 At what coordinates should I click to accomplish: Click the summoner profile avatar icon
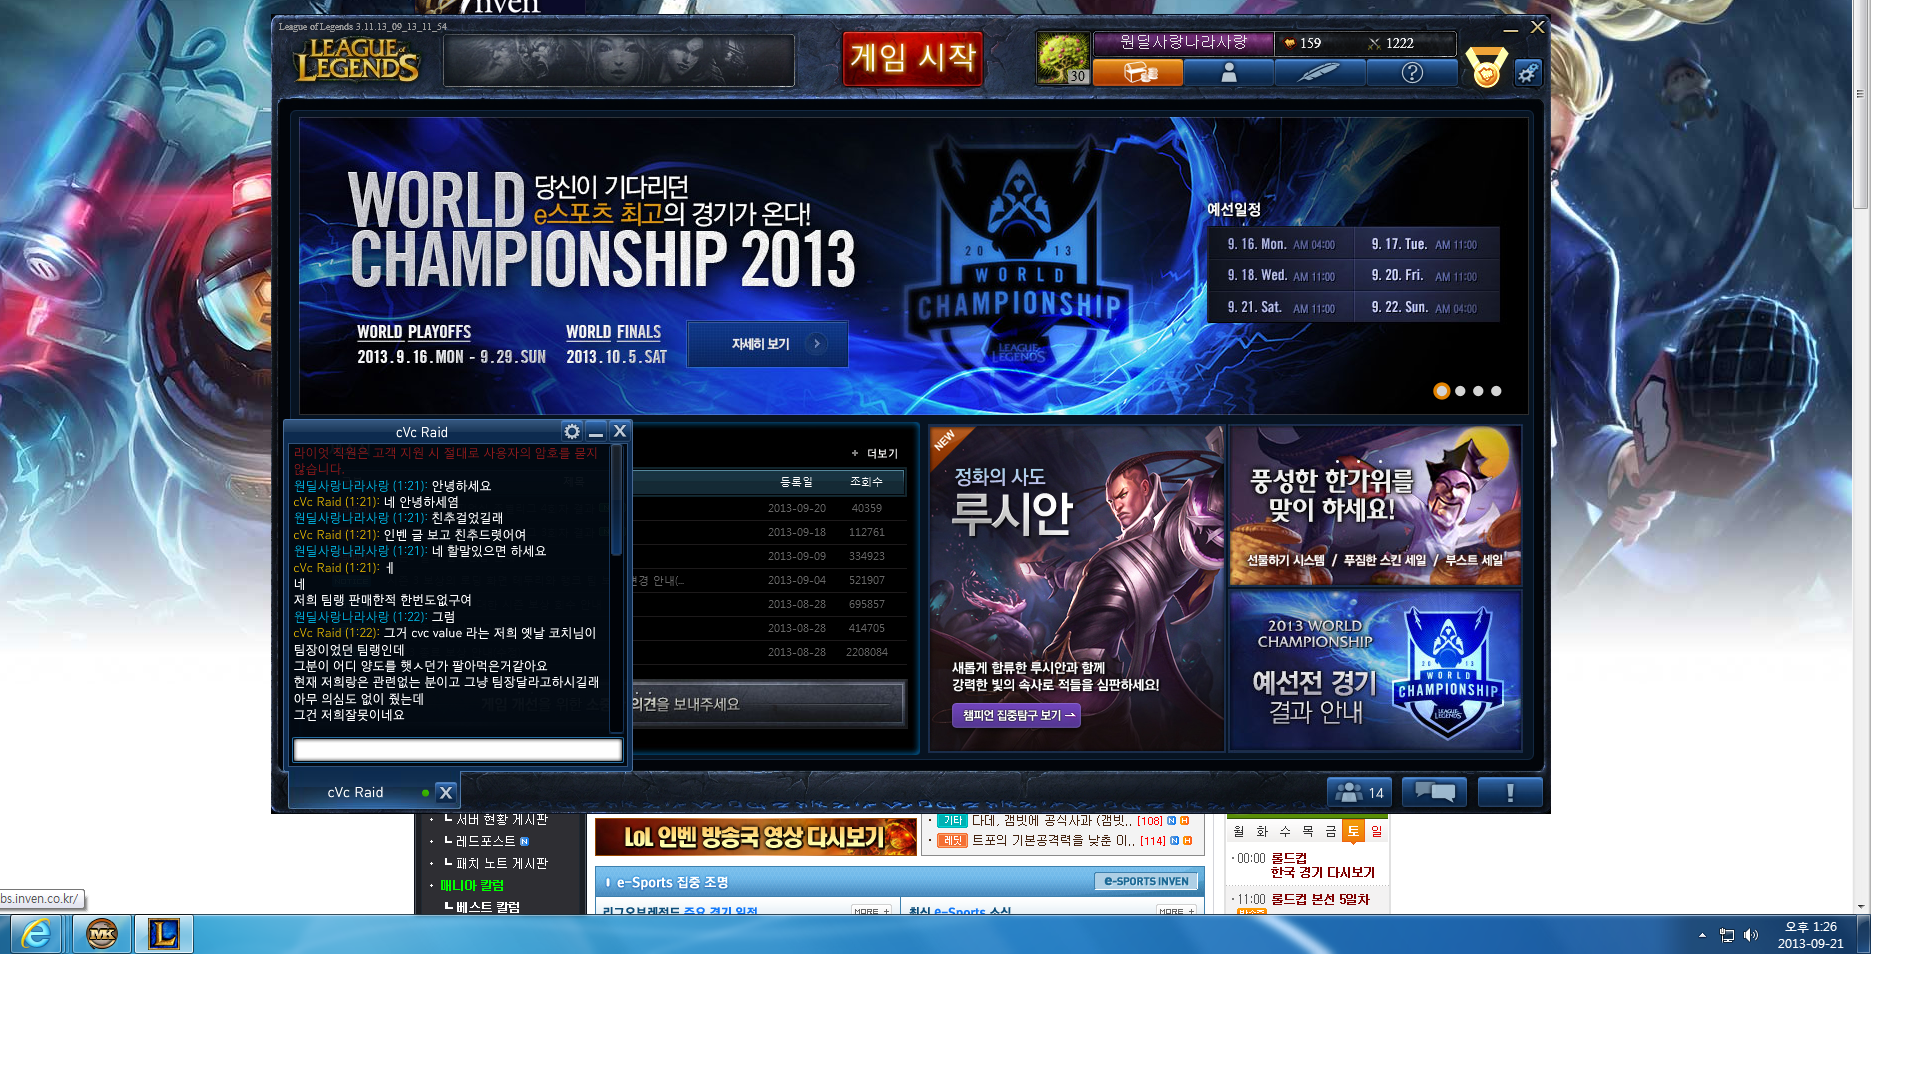pyautogui.click(x=1063, y=58)
